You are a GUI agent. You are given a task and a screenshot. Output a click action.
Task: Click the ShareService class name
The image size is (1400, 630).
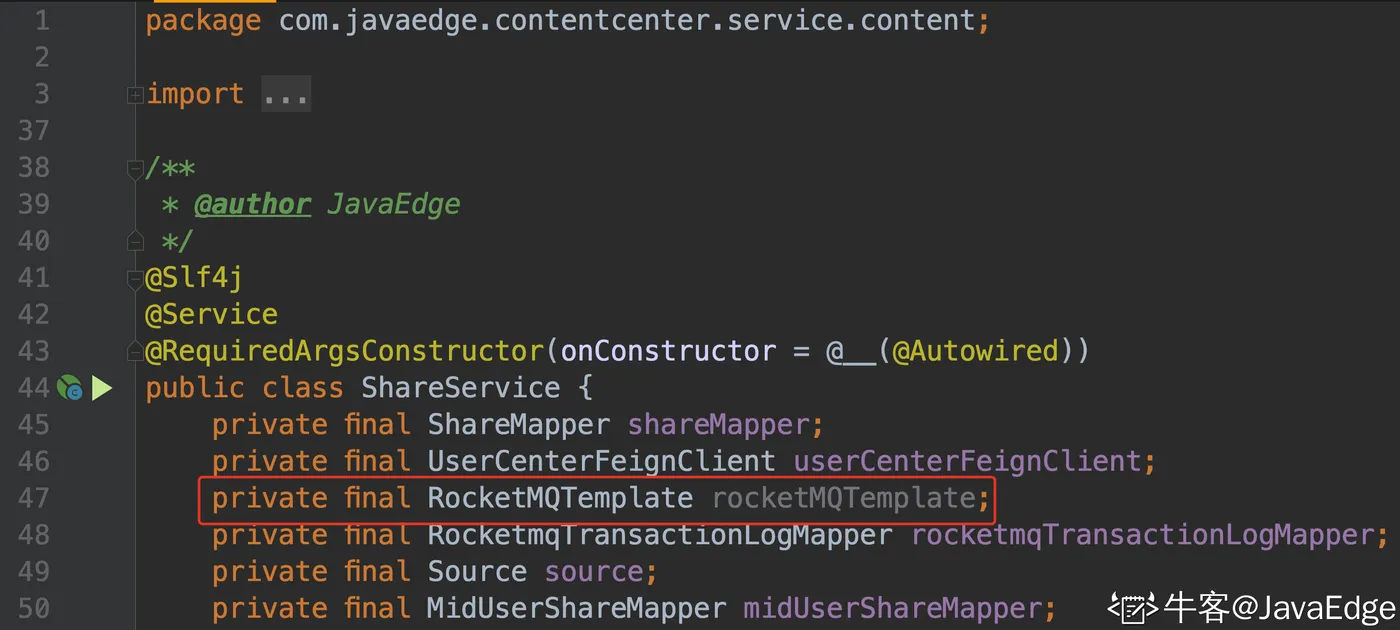[x=460, y=388]
